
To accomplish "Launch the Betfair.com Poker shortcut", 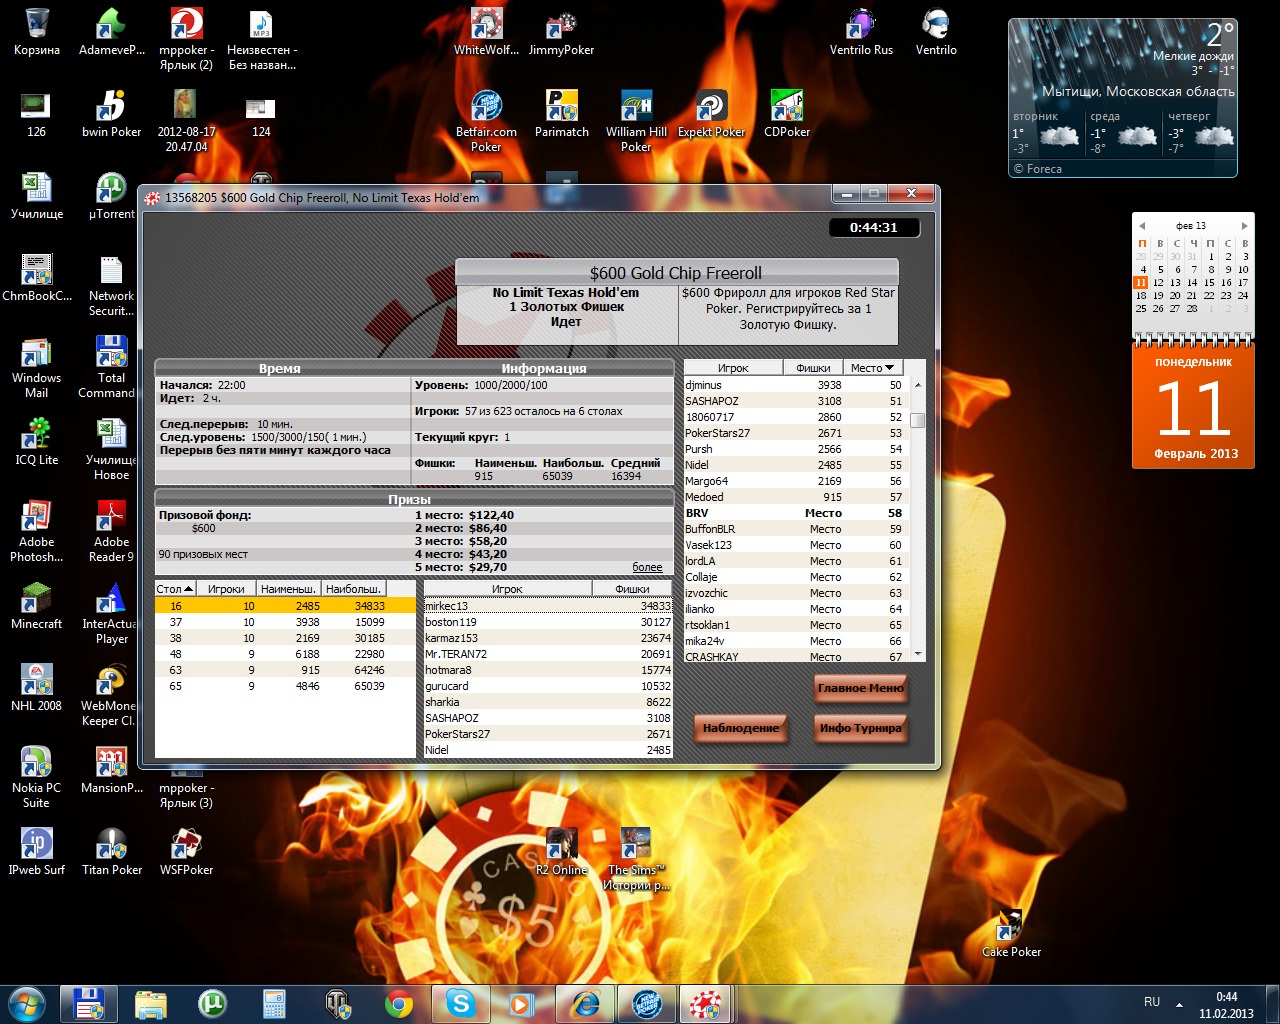I will [x=486, y=108].
